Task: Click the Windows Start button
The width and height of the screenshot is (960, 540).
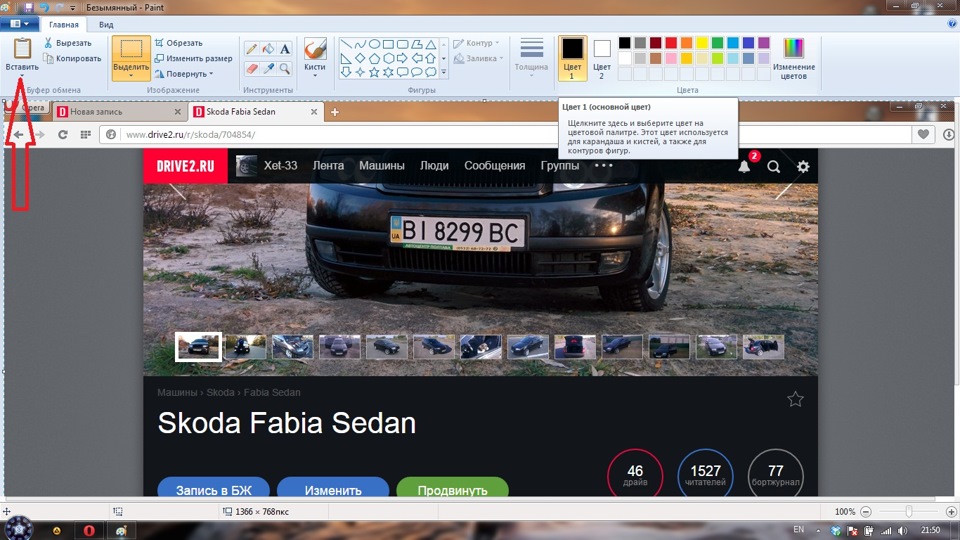Action: [18, 528]
